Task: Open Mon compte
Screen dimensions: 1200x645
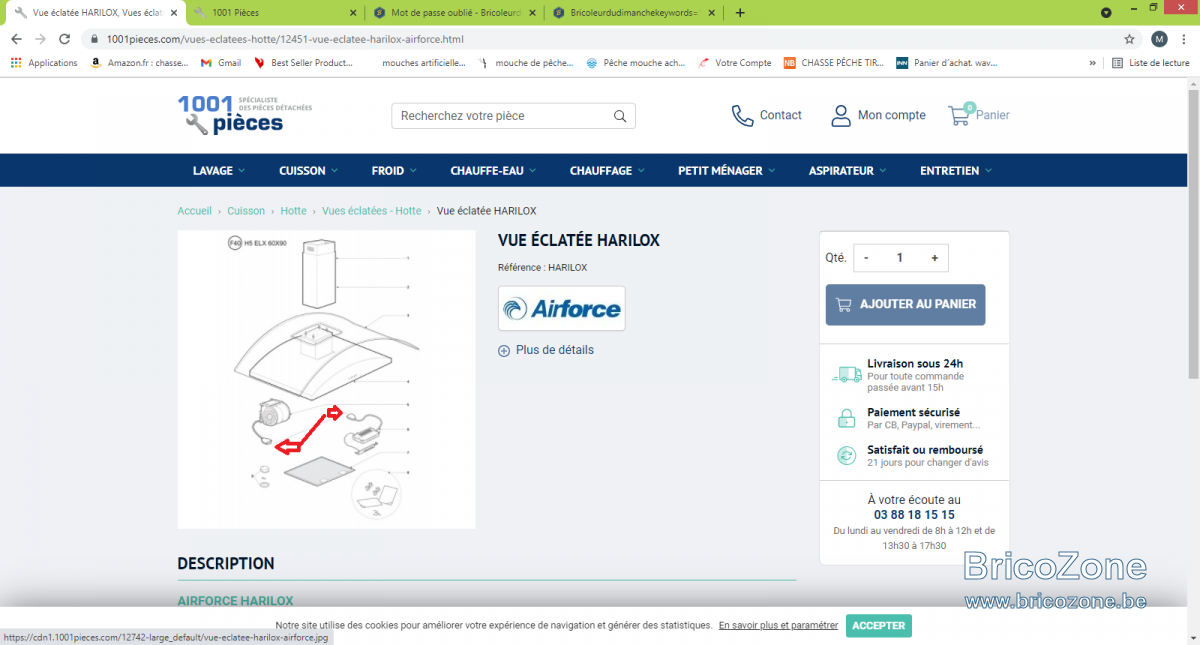Action: 878,115
